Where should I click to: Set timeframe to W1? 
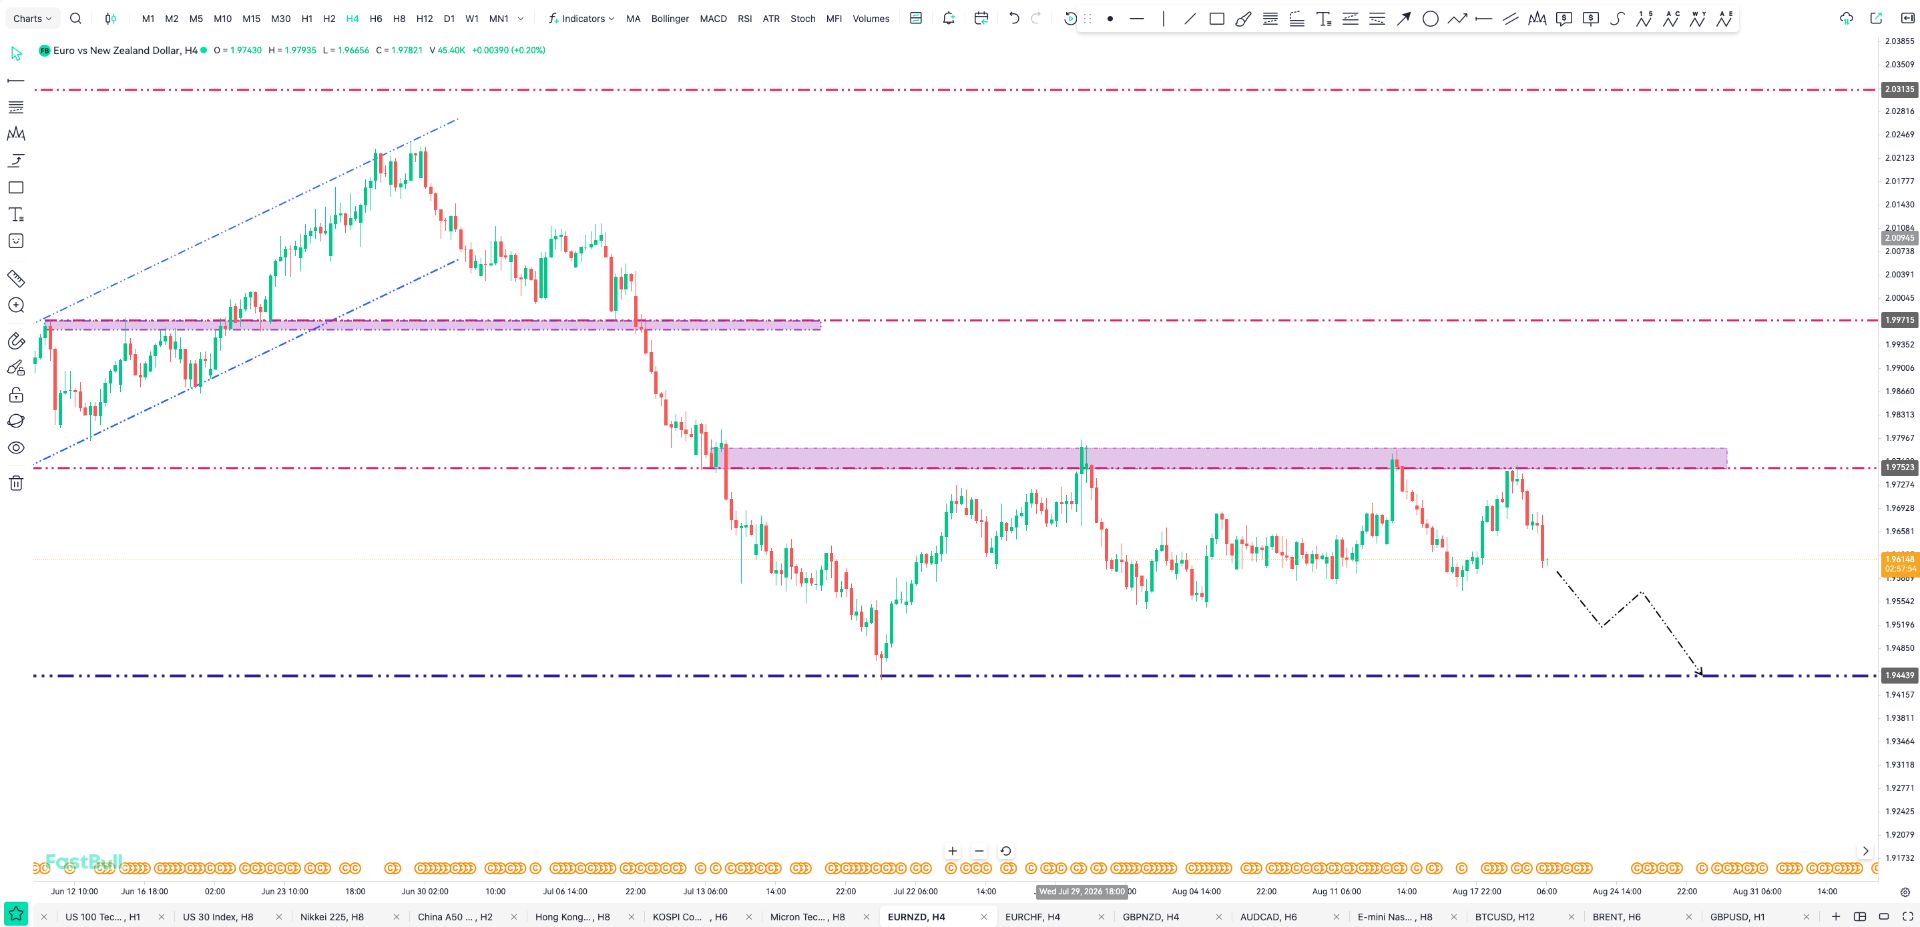point(472,18)
